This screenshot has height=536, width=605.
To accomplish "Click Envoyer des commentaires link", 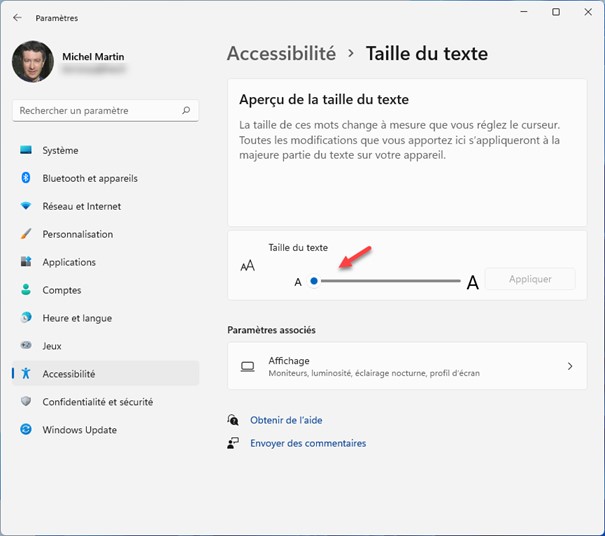I will pyautogui.click(x=308, y=443).
